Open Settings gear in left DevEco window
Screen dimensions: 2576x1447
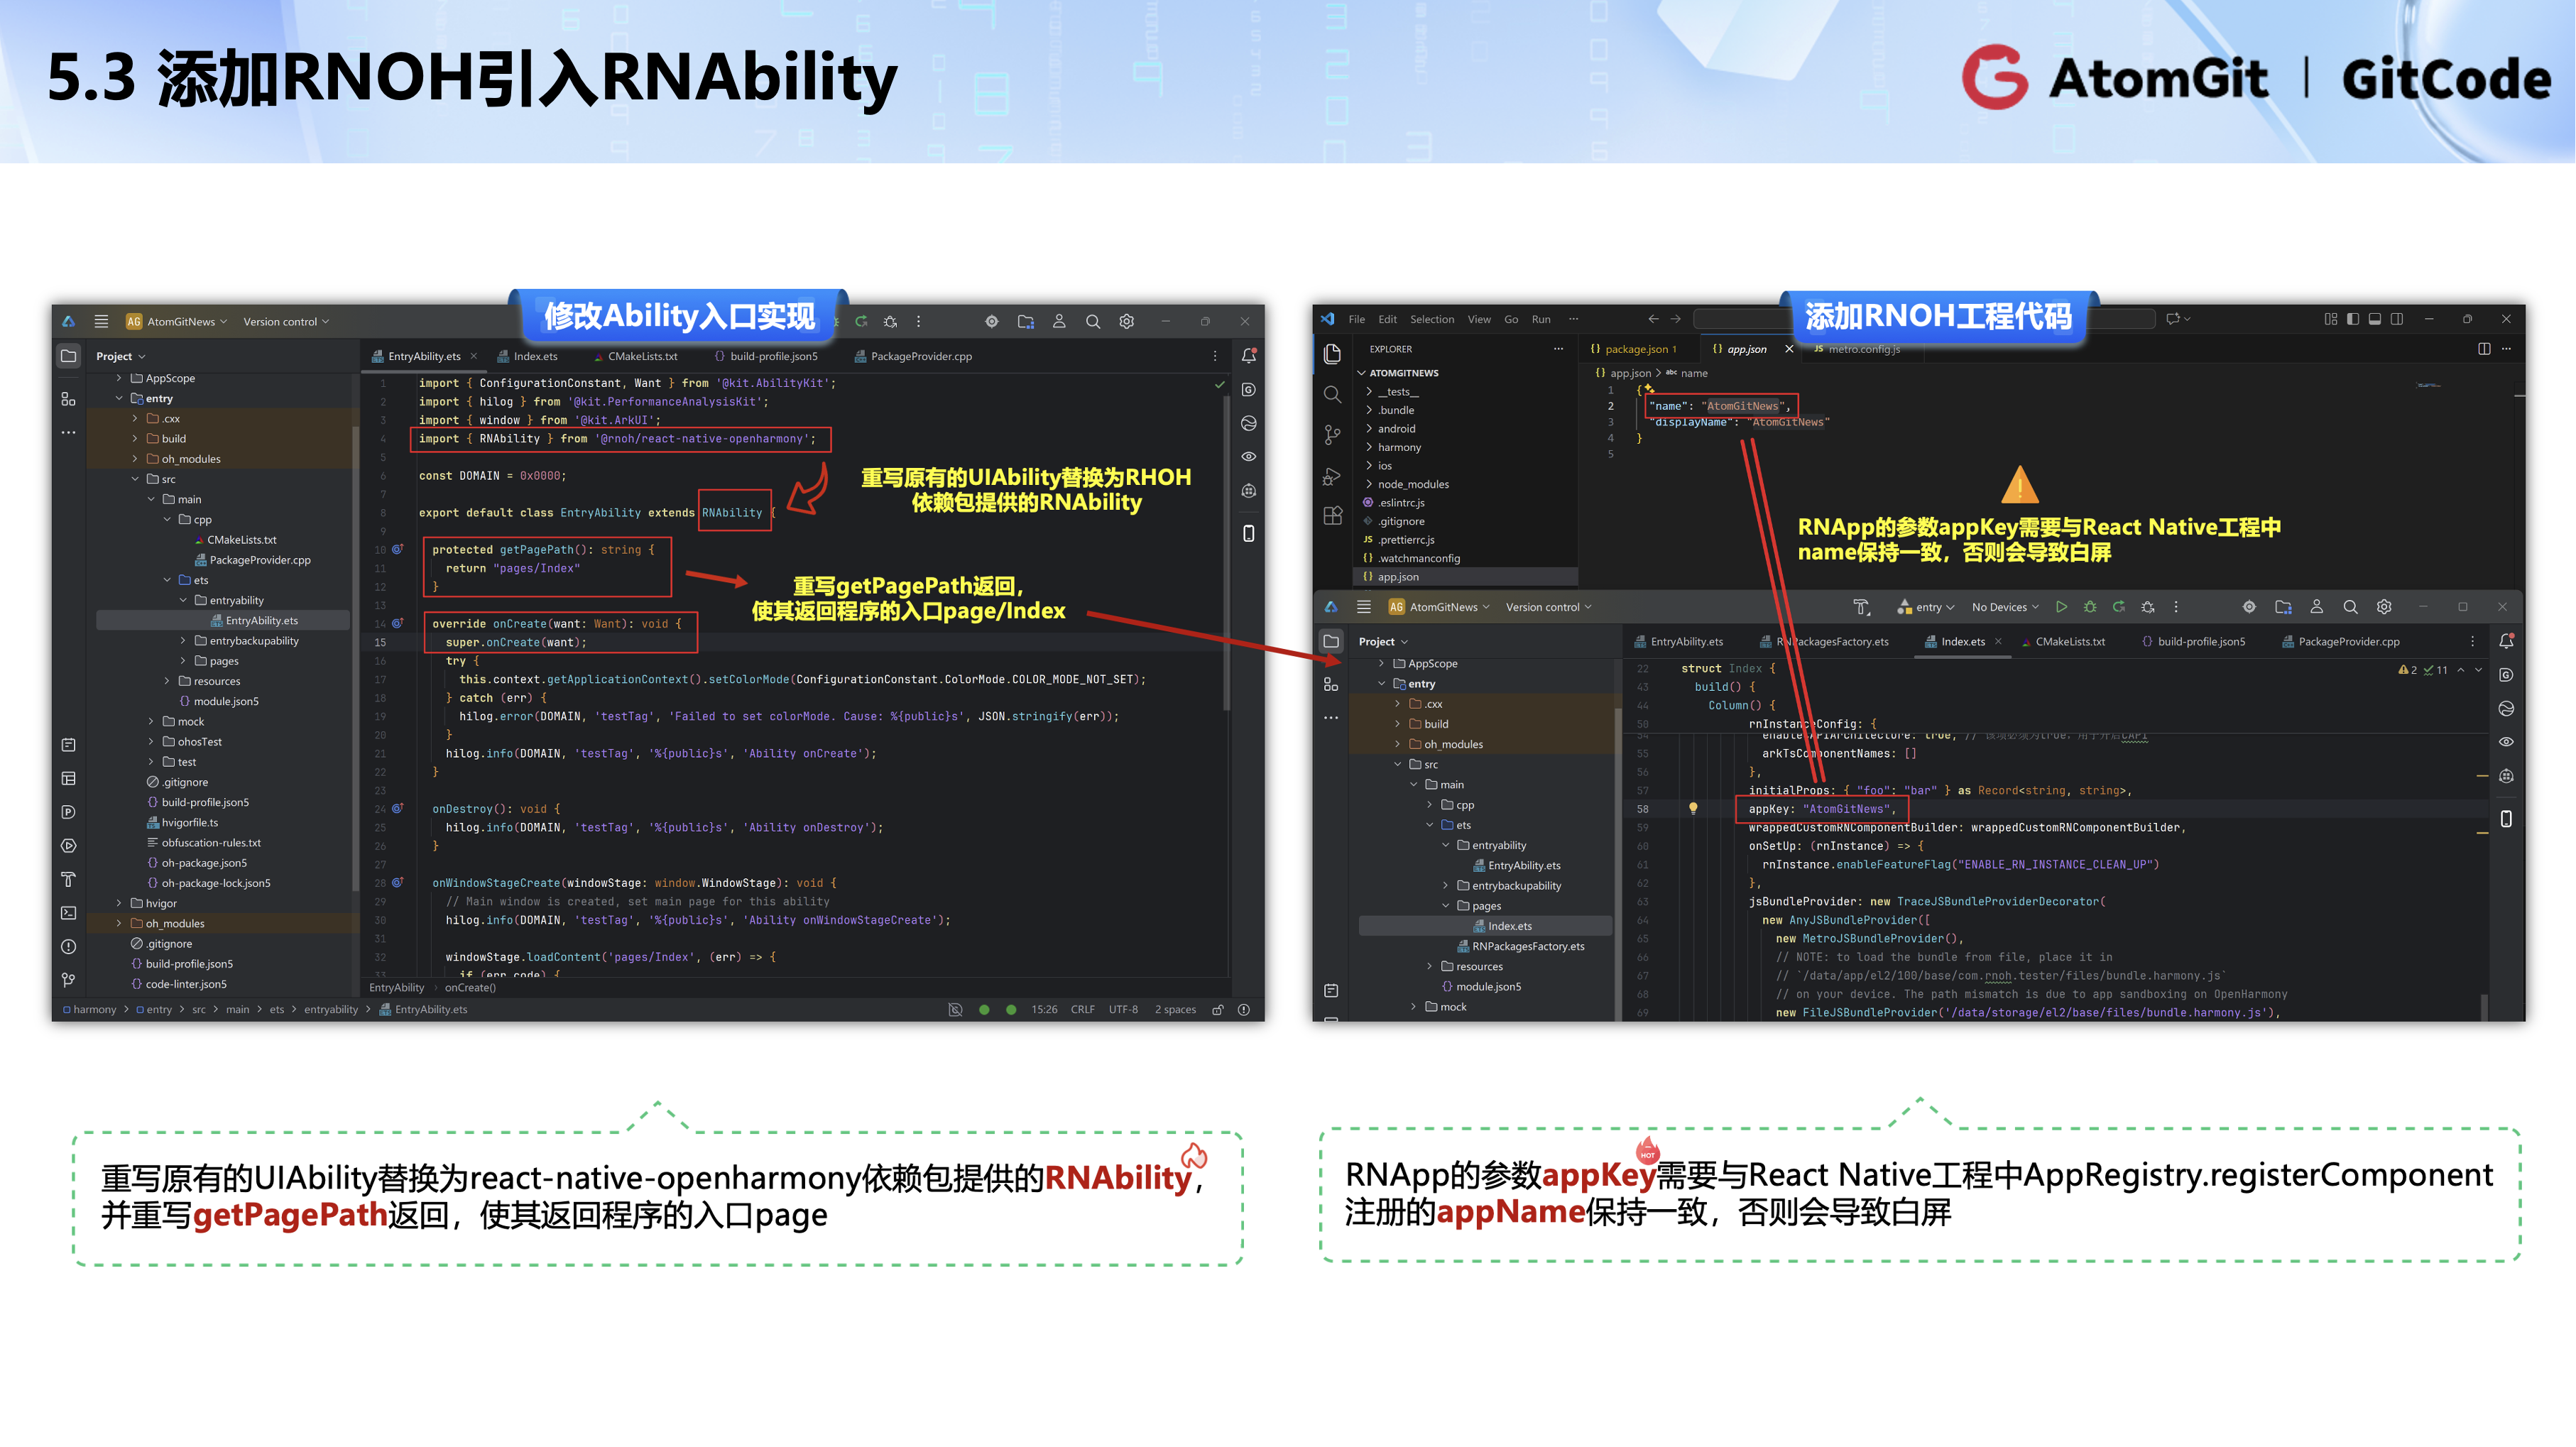coord(1126,321)
